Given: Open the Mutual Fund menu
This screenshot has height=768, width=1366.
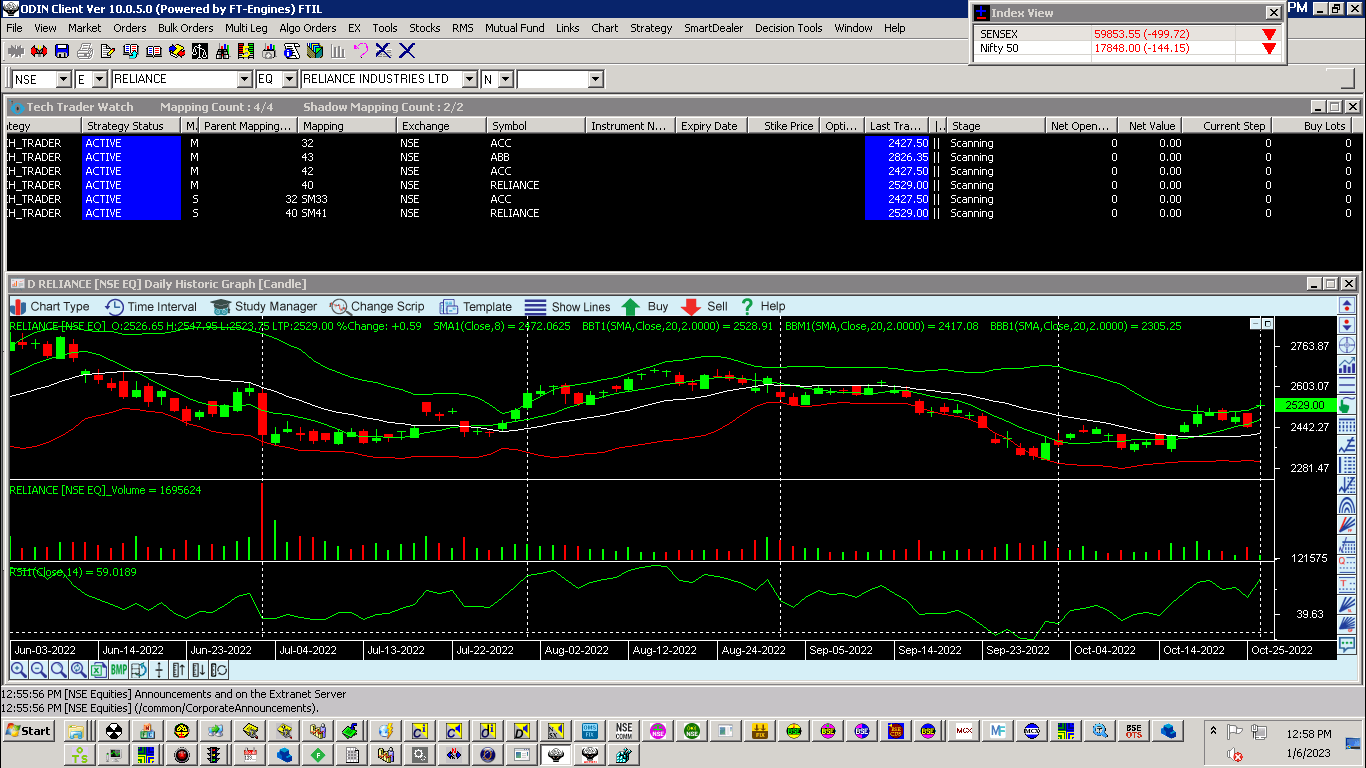Looking at the screenshot, I should point(515,28).
